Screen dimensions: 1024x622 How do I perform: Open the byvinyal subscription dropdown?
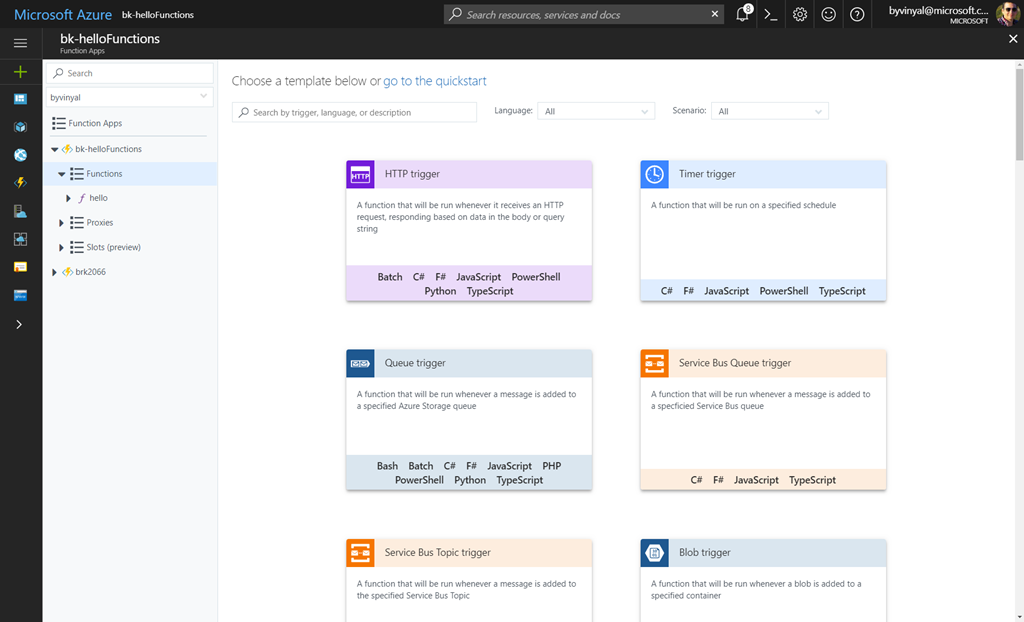(129, 97)
